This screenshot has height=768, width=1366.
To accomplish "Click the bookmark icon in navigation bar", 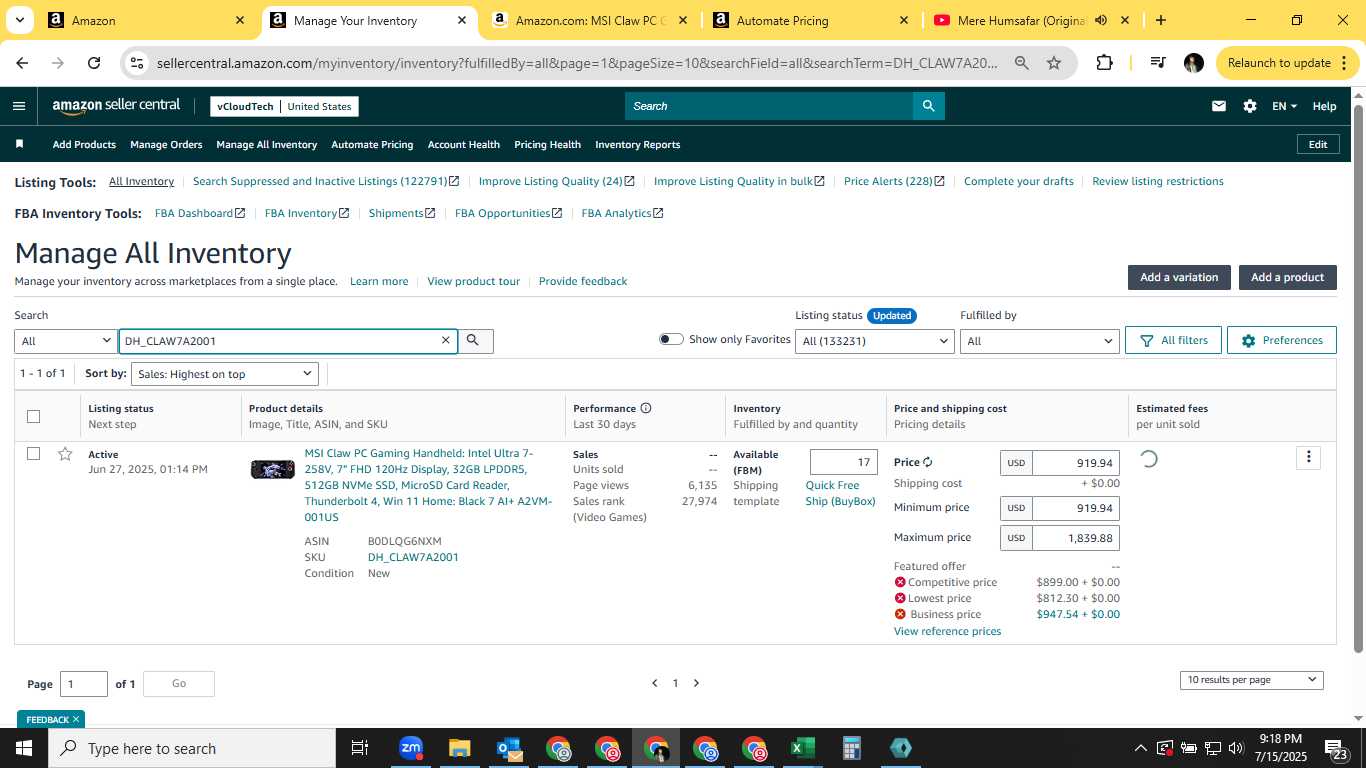I will pyautogui.click(x=19, y=144).
